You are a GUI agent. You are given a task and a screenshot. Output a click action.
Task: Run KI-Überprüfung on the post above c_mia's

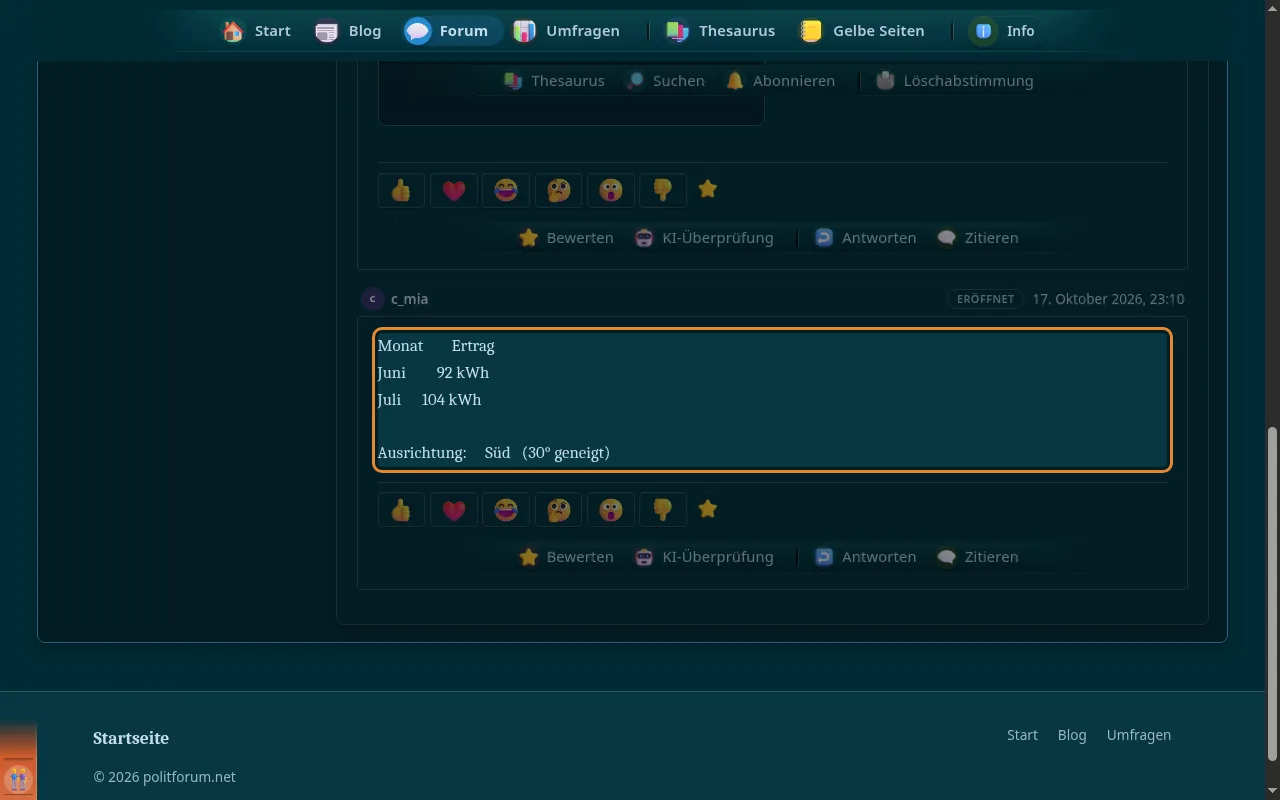click(x=704, y=238)
